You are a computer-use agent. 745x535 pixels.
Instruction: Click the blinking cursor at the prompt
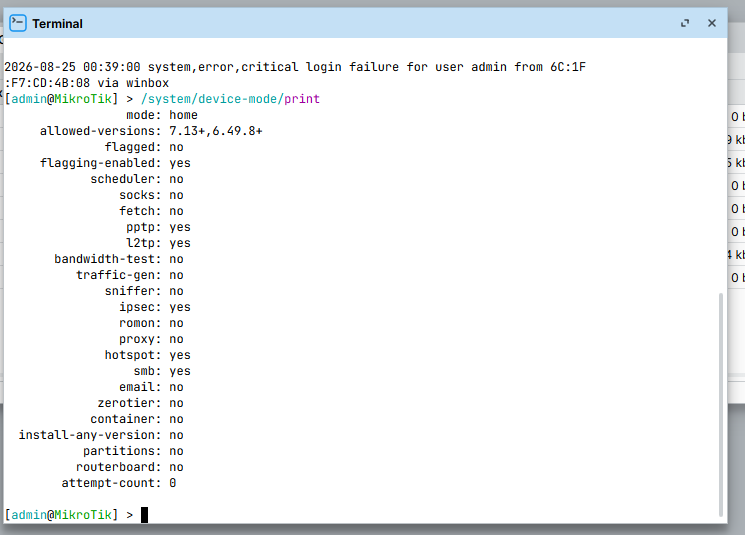[x=144, y=515]
